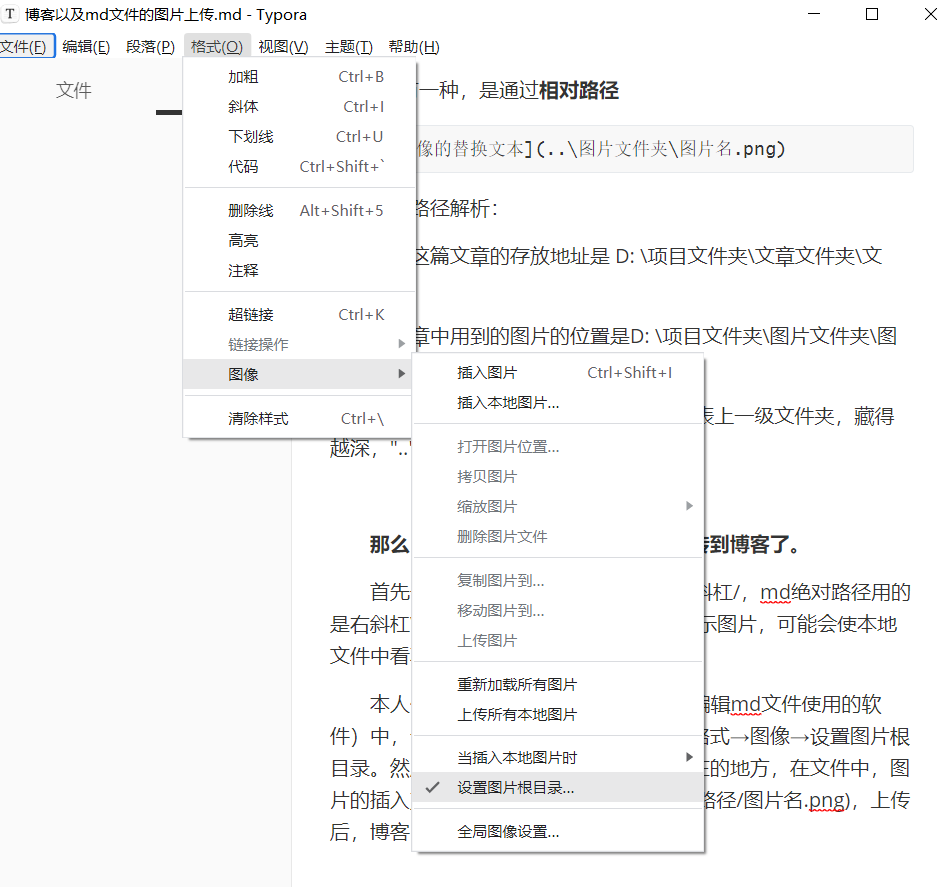The image size is (937, 887).
Task: Toggle checked 设置图片根目录... option
Action: [x=558, y=787]
